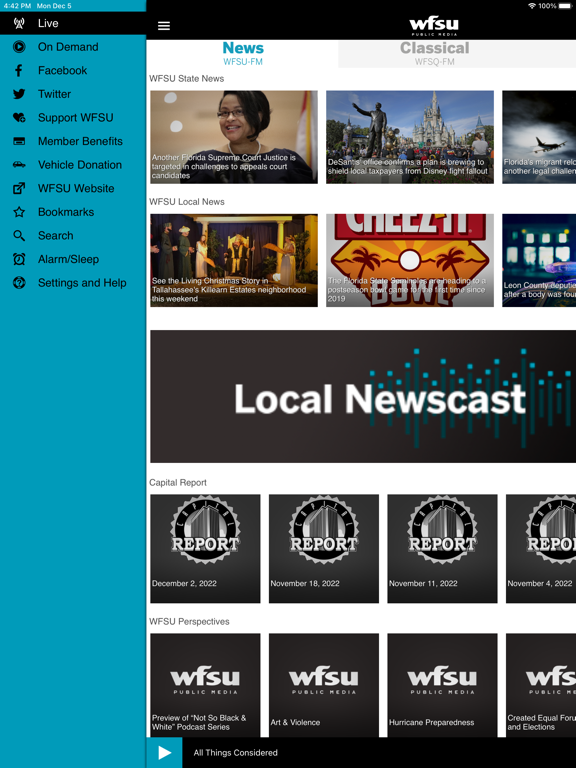Tap the Facebook logo icon

click(19, 71)
